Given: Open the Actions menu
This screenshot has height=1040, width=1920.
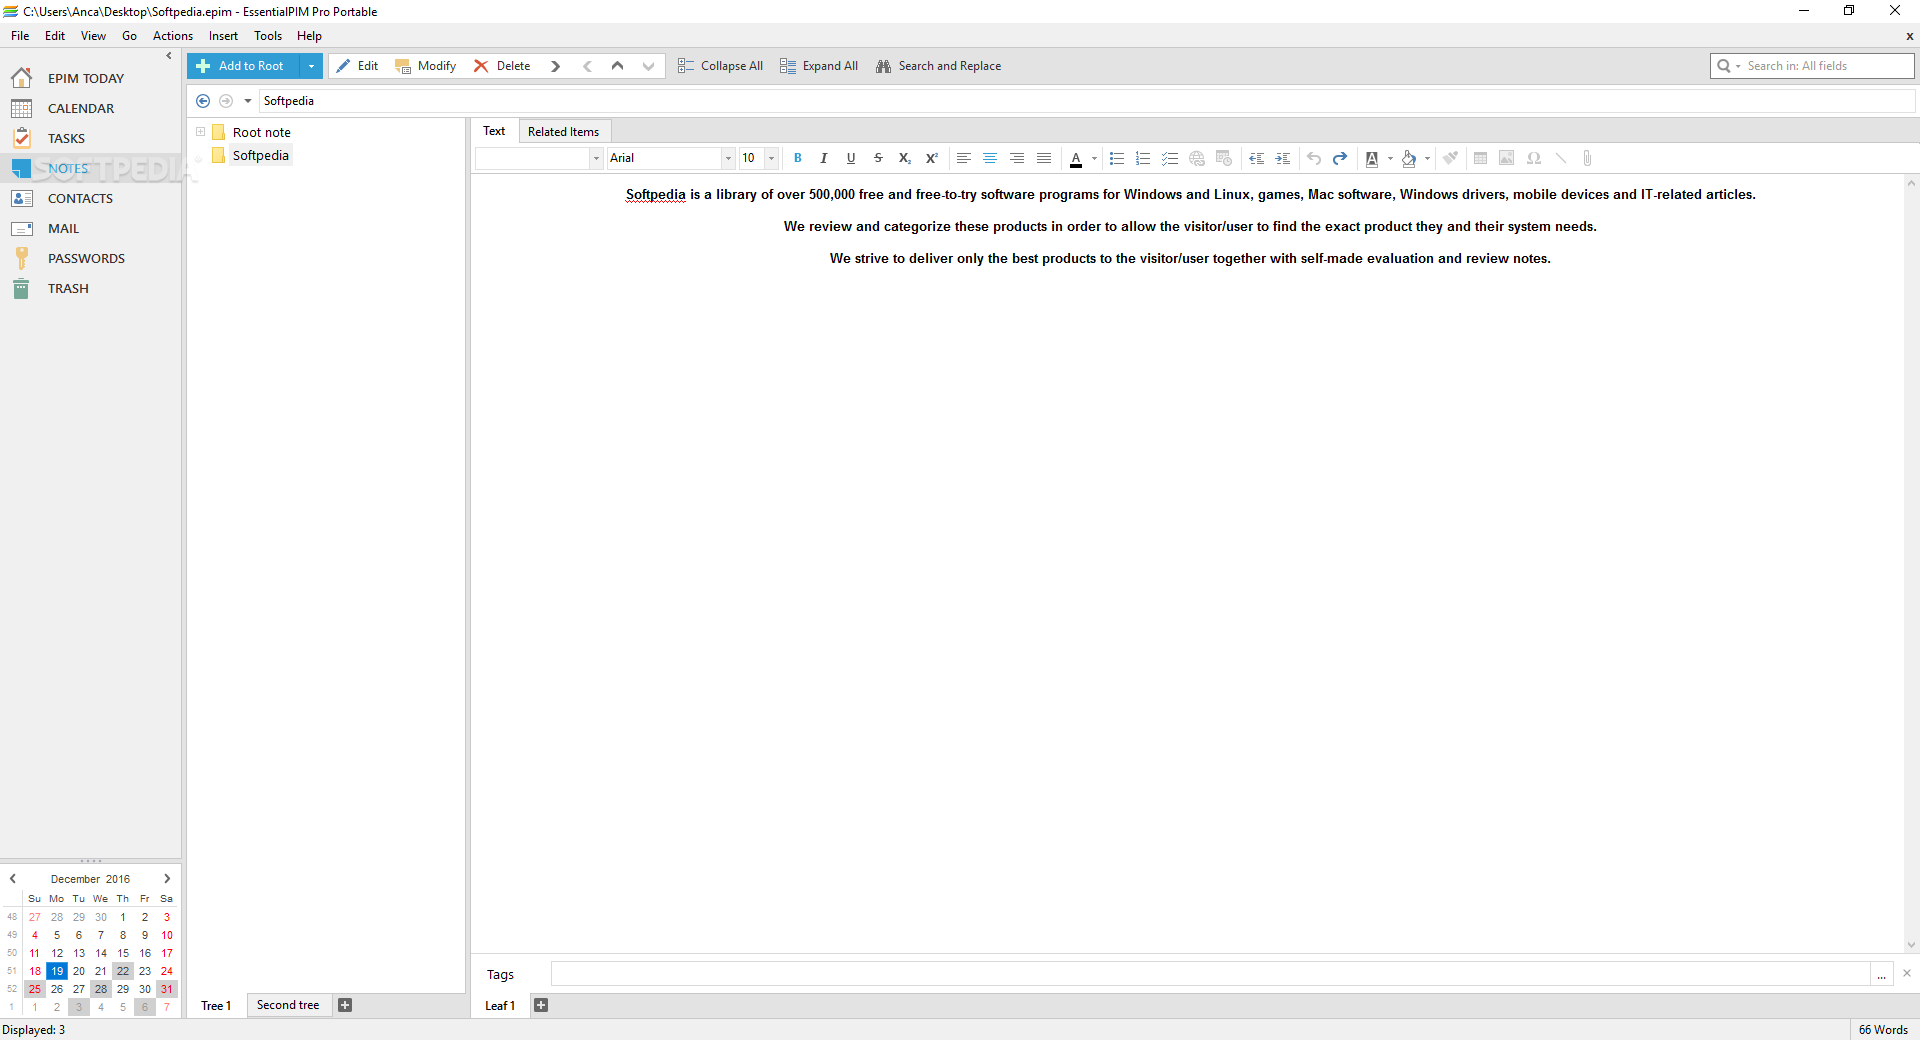Looking at the screenshot, I should [173, 36].
